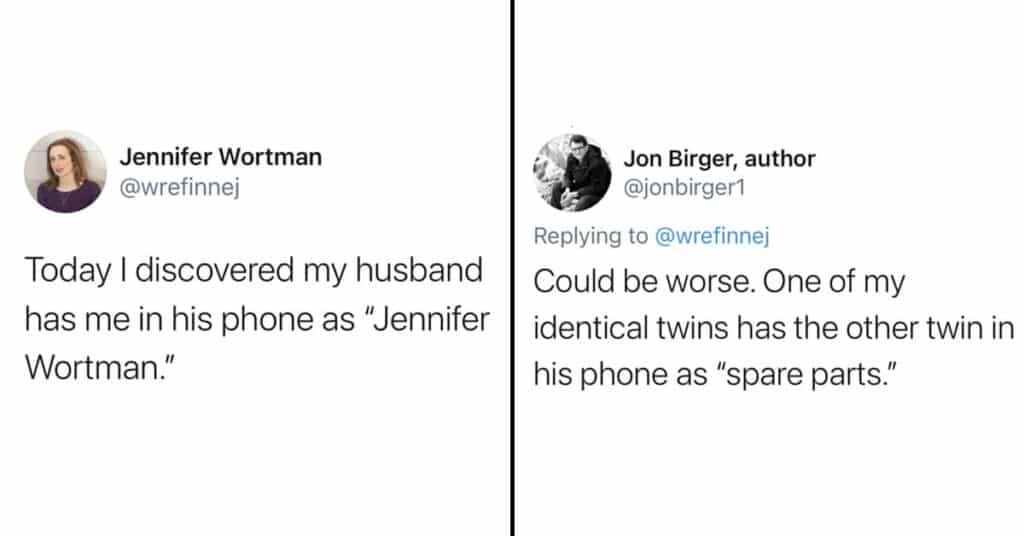
Task: Click the Jon Birger, author display name
Action: (x=720, y=159)
